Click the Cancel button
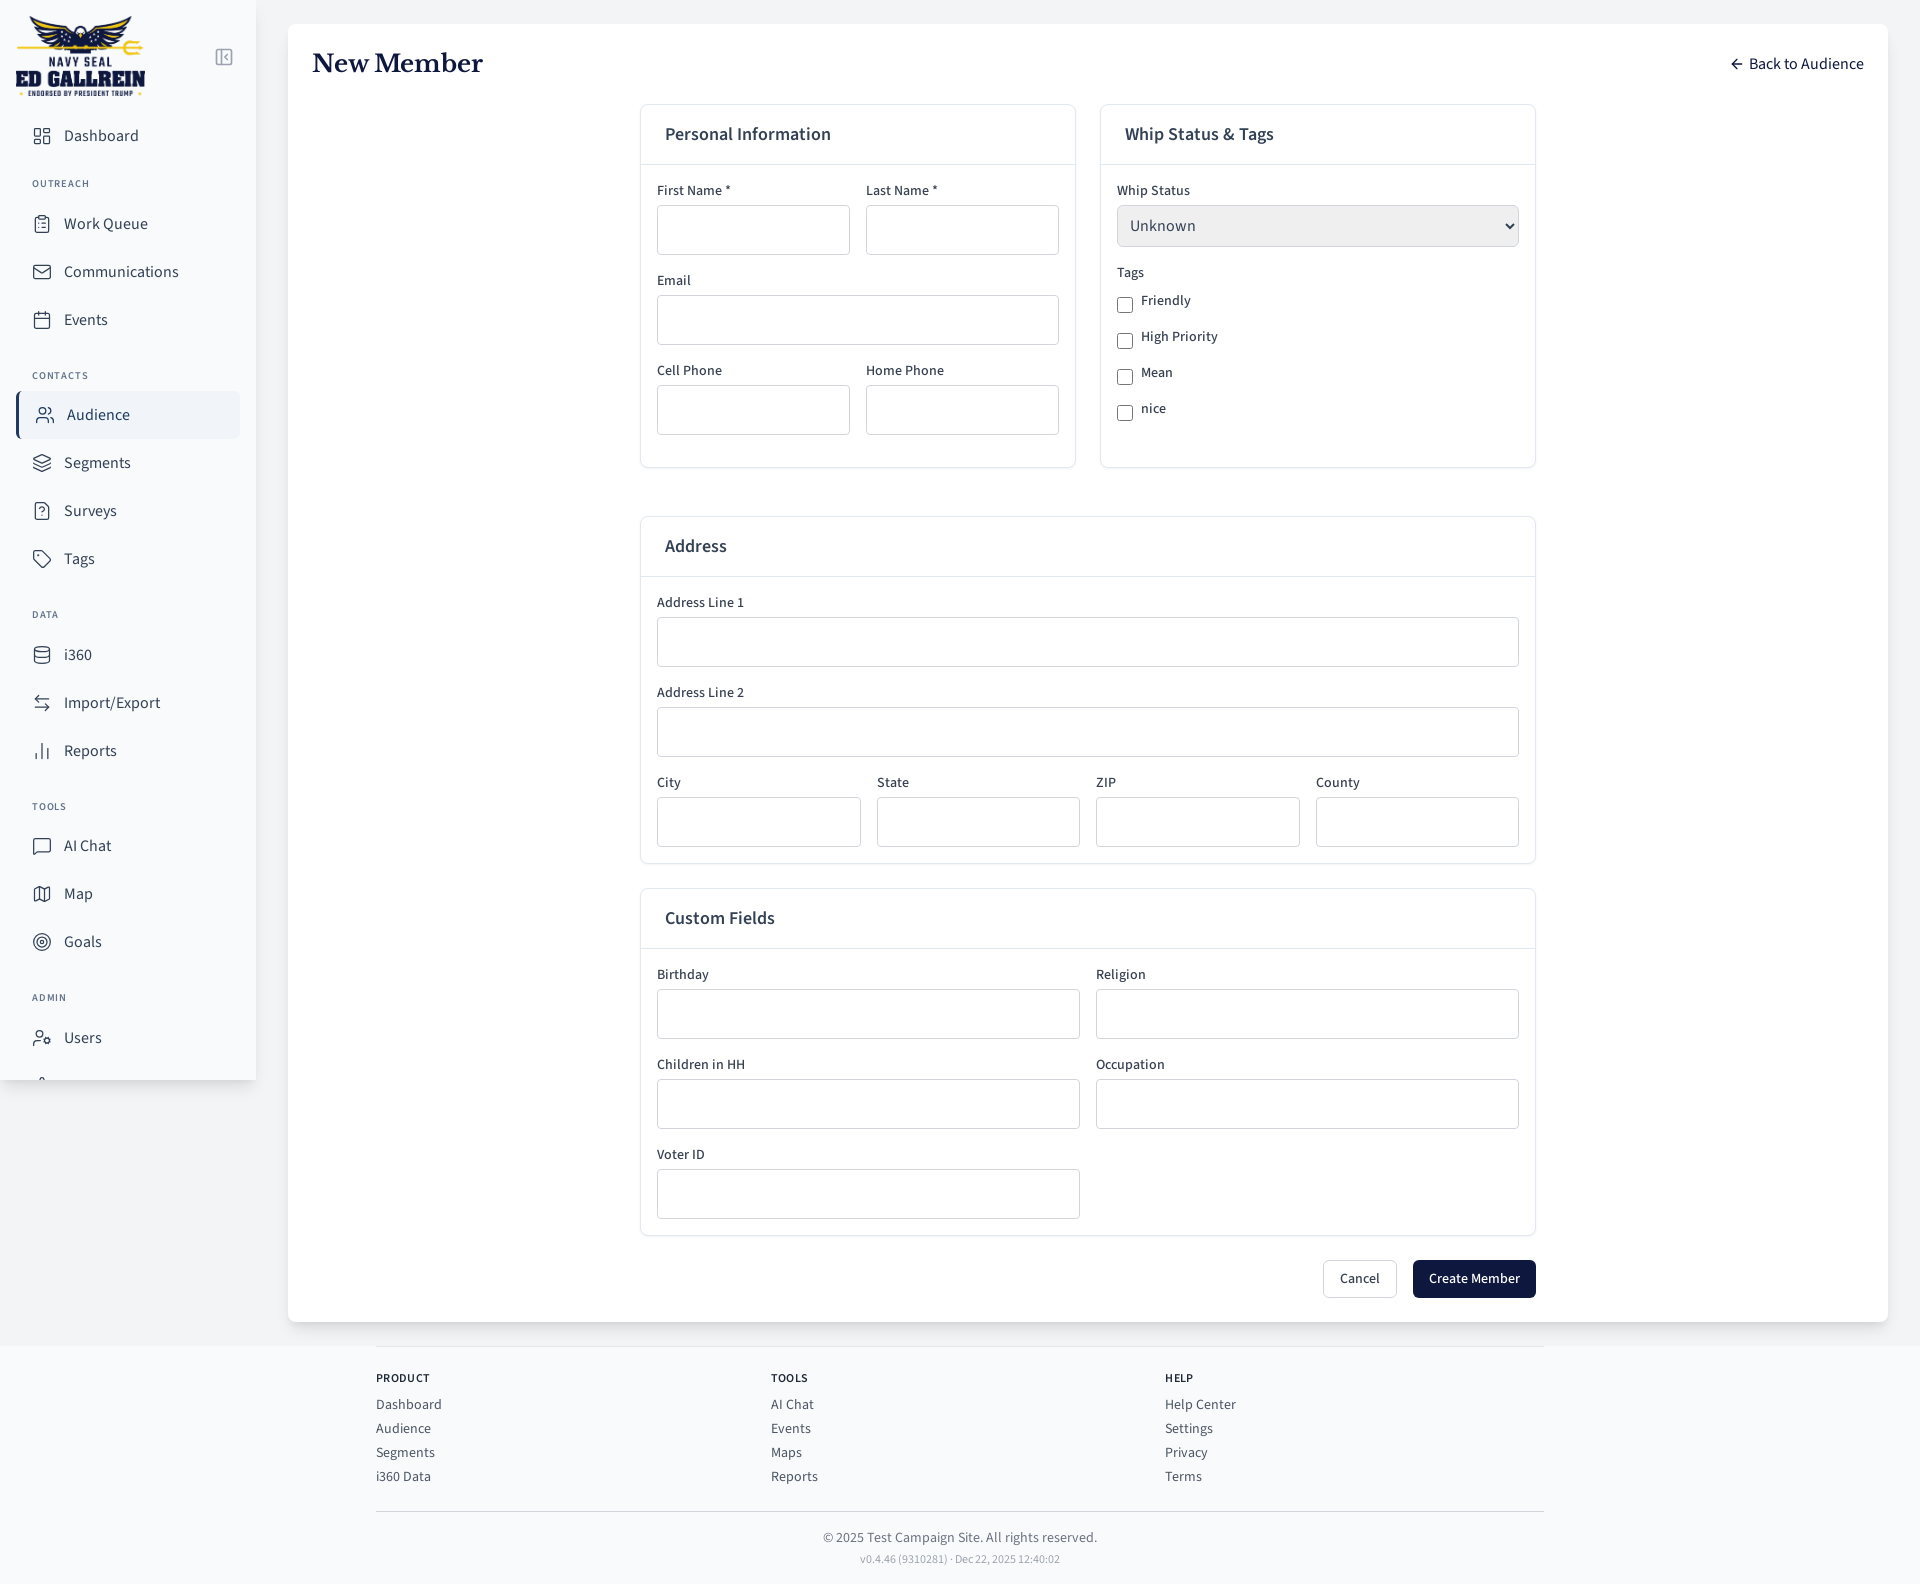The width and height of the screenshot is (1920, 1584). click(1359, 1279)
